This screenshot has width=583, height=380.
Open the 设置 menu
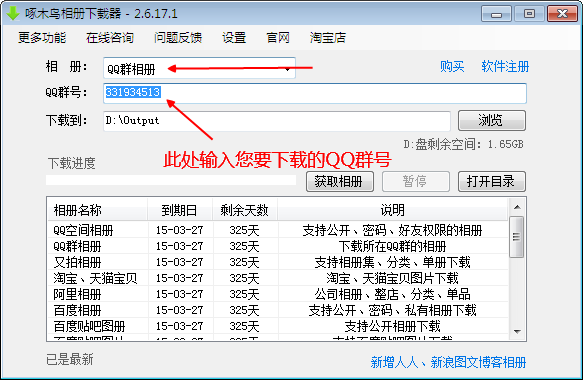pos(234,38)
